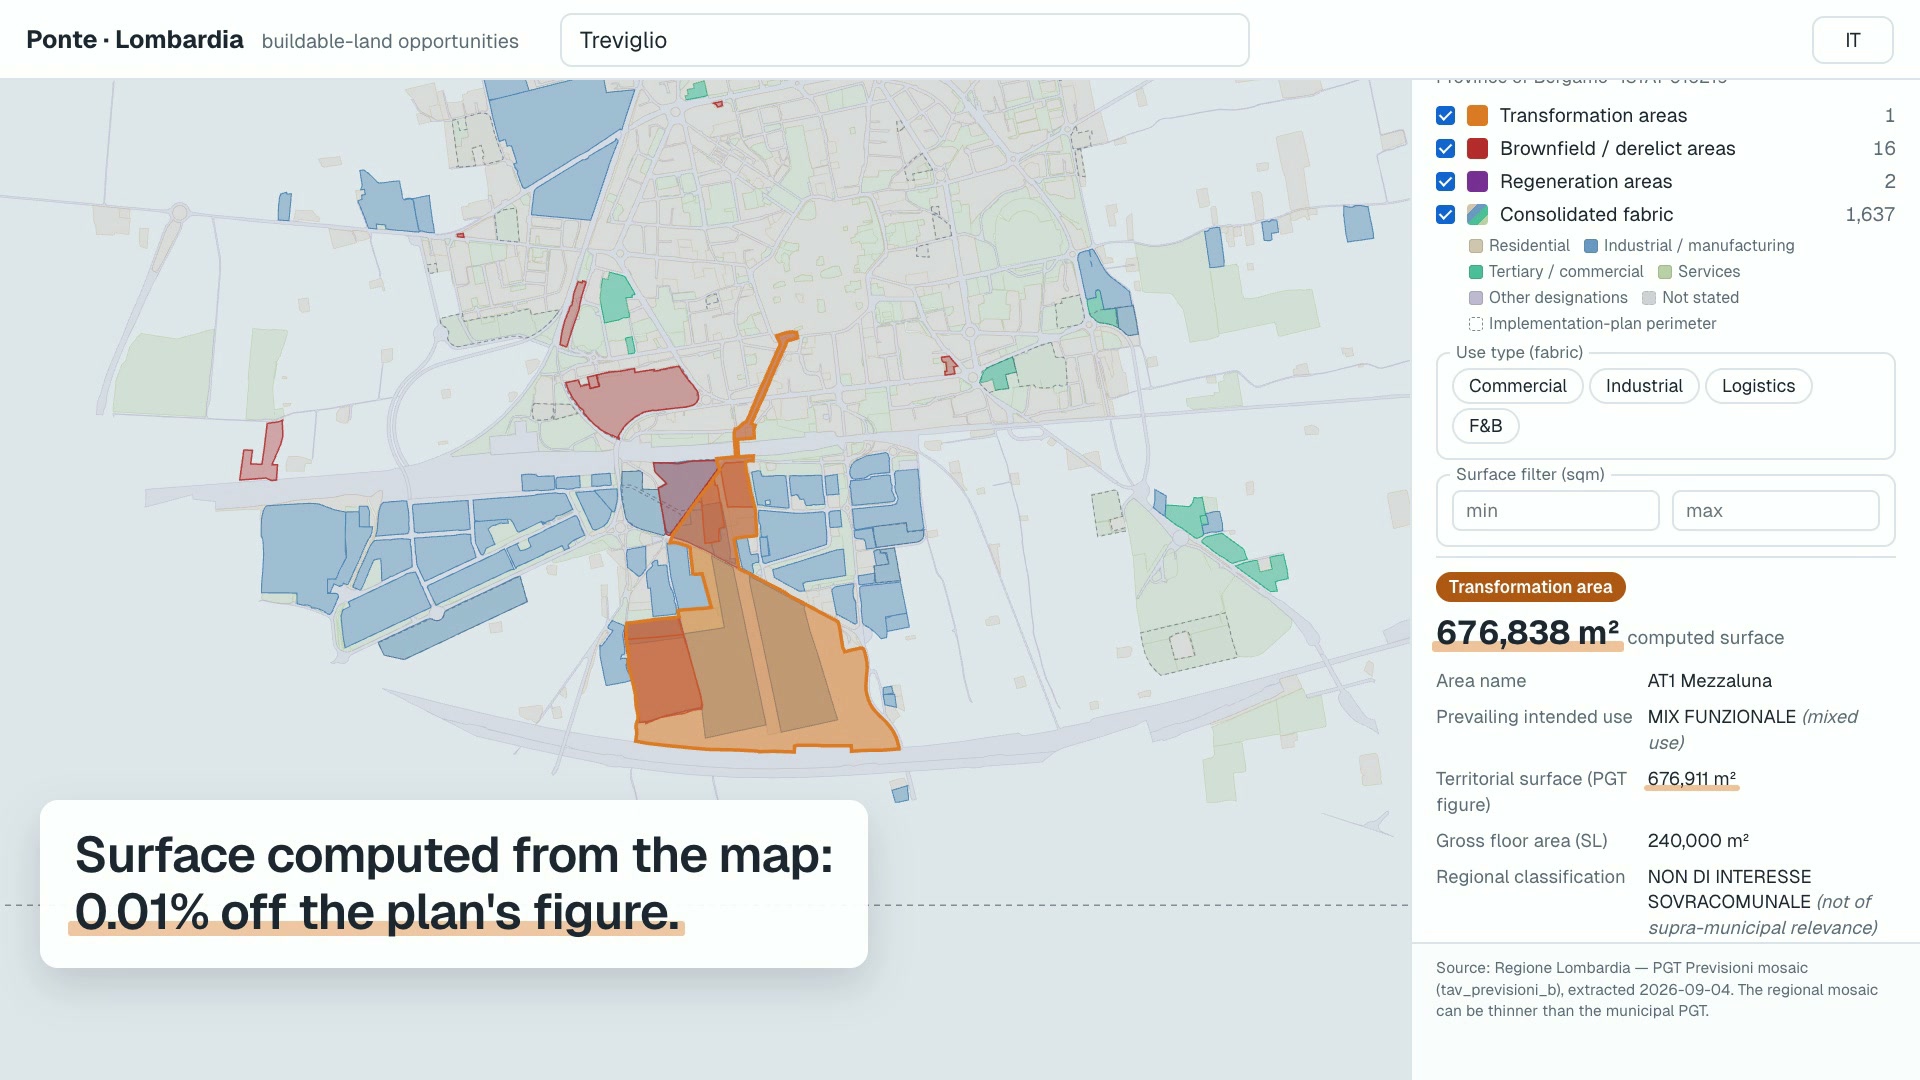Click the Implementation-plan perimeter legend icon
Screen dimensions: 1920x1080
click(1475, 324)
